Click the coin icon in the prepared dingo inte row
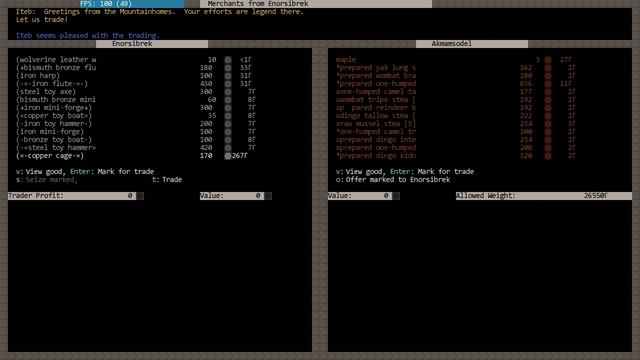Viewport: 640px width, 360px height. point(548,140)
